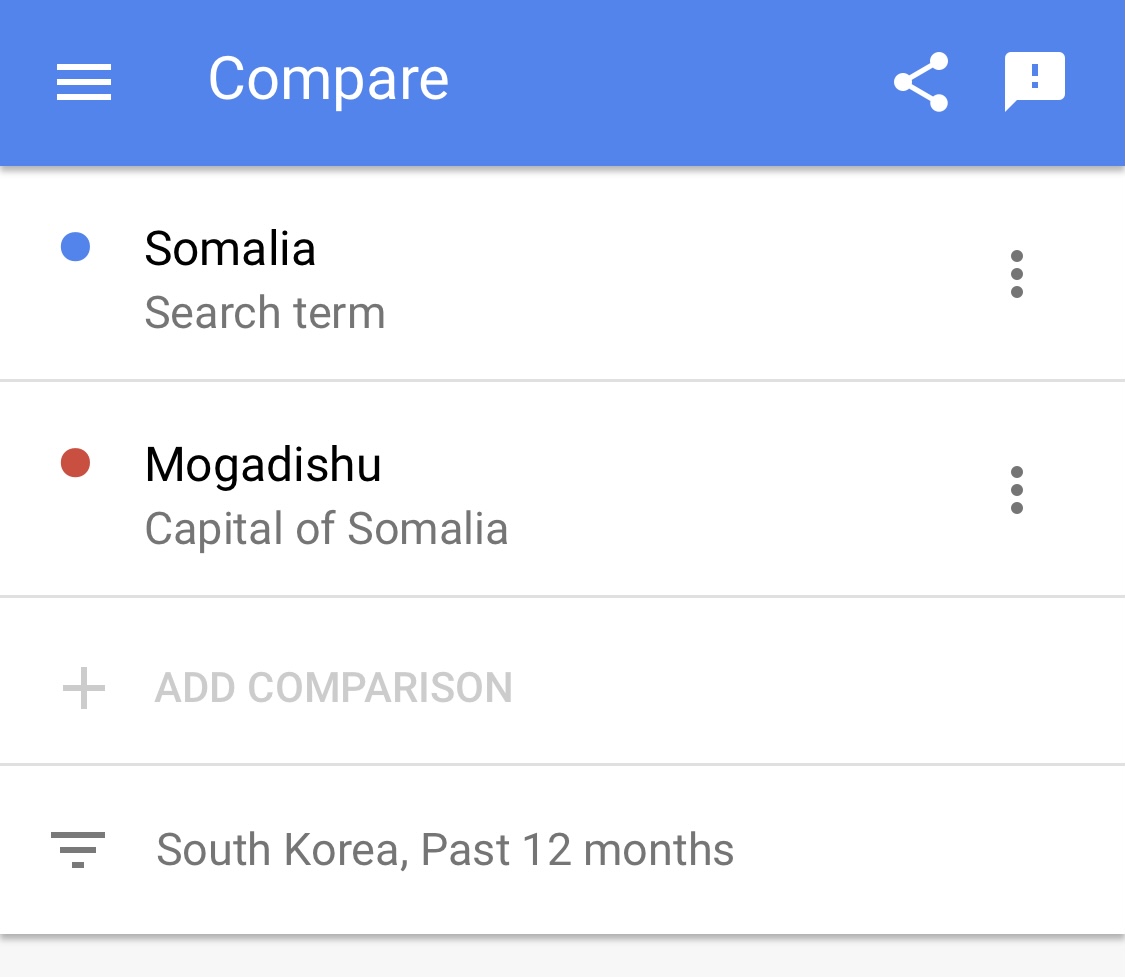The width and height of the screenshot is (1125, 977).
Task: Tap gray area below the filter card
Action: pyautogui.click(x=560, y=958)
